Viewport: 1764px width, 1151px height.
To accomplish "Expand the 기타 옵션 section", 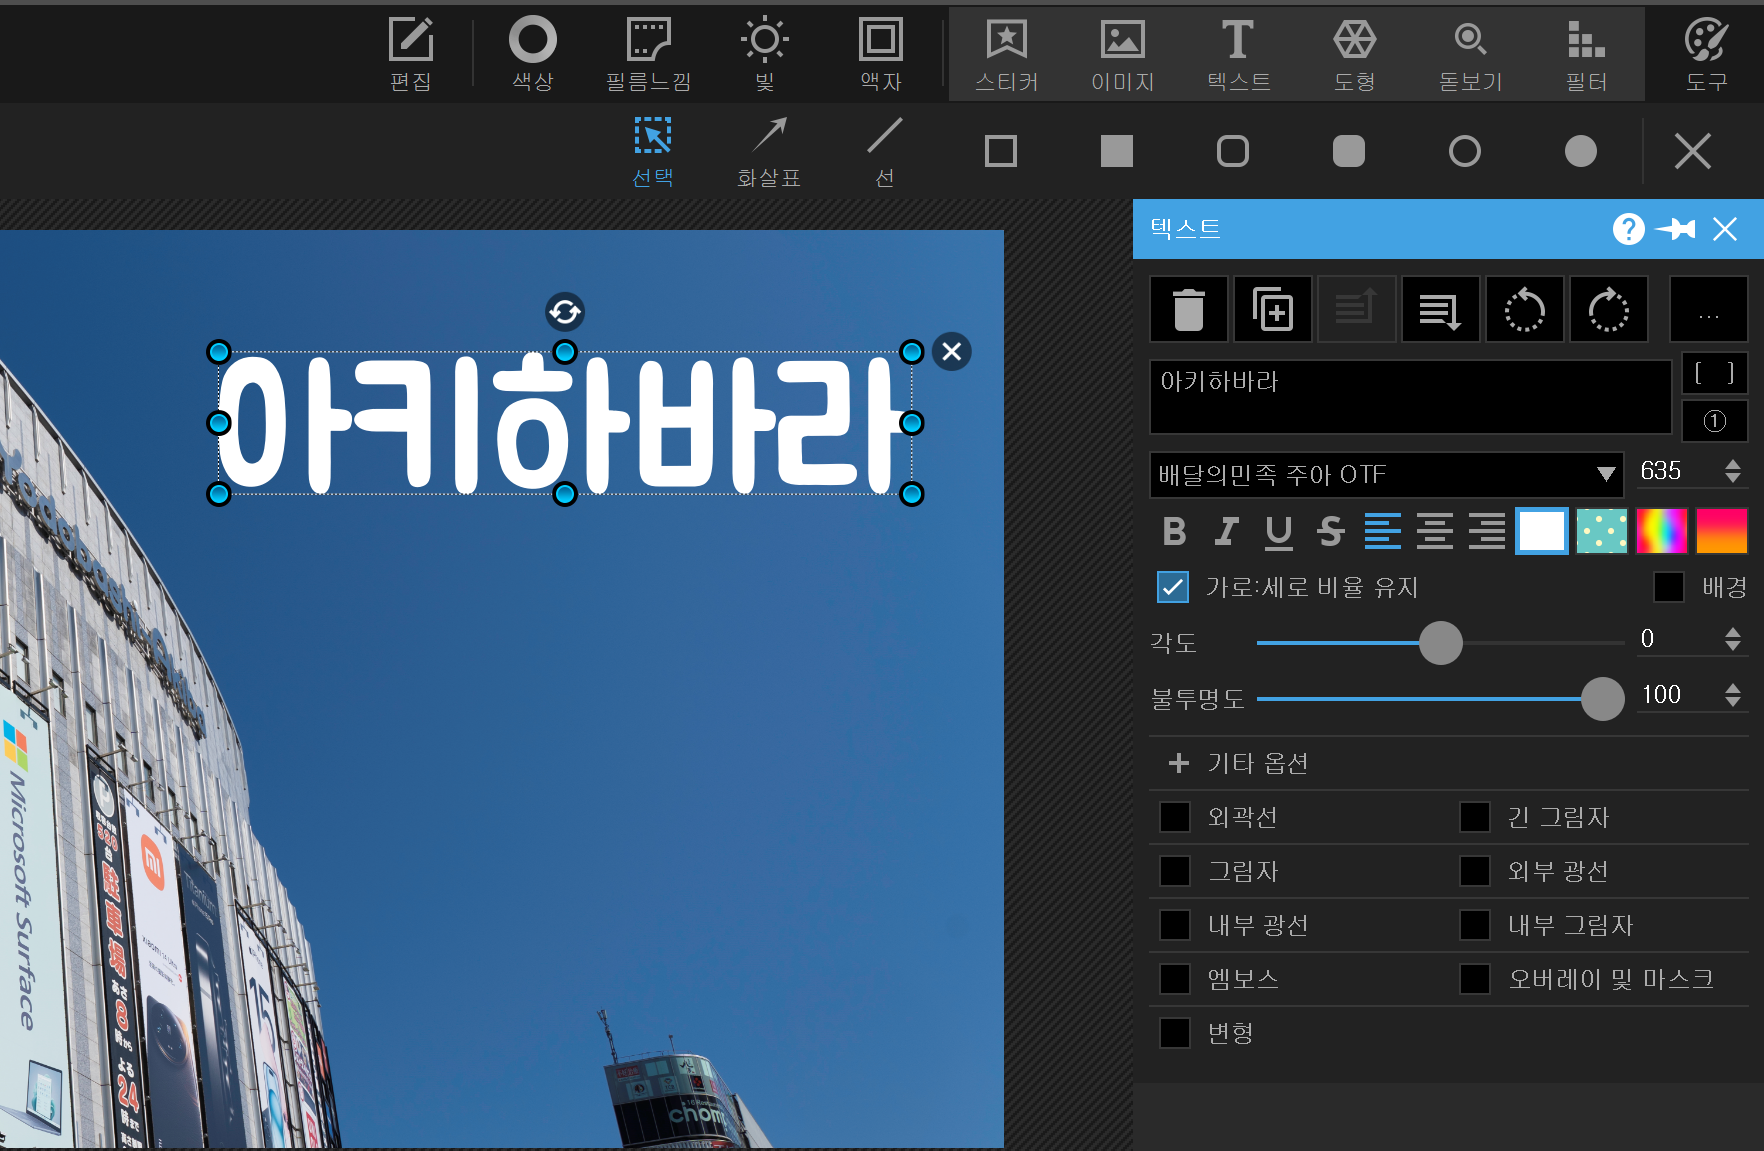I will click(1238, 763).
